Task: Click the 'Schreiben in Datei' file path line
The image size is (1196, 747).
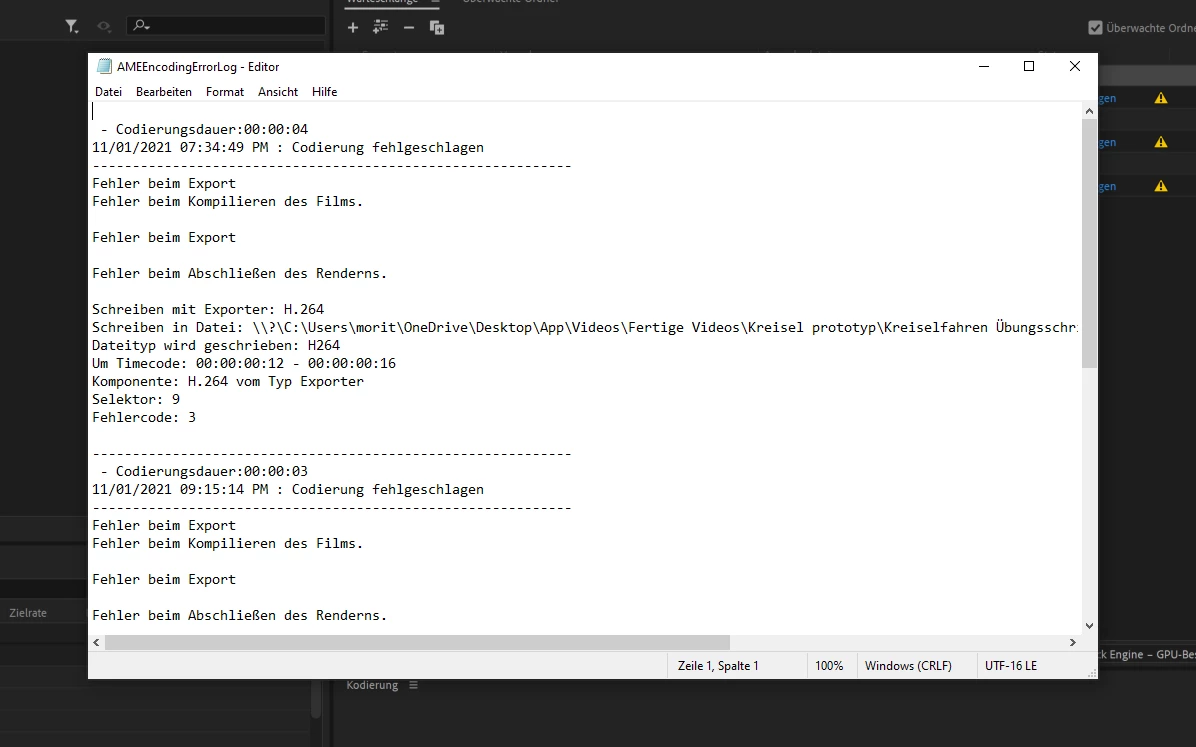Action: (585, 327)
